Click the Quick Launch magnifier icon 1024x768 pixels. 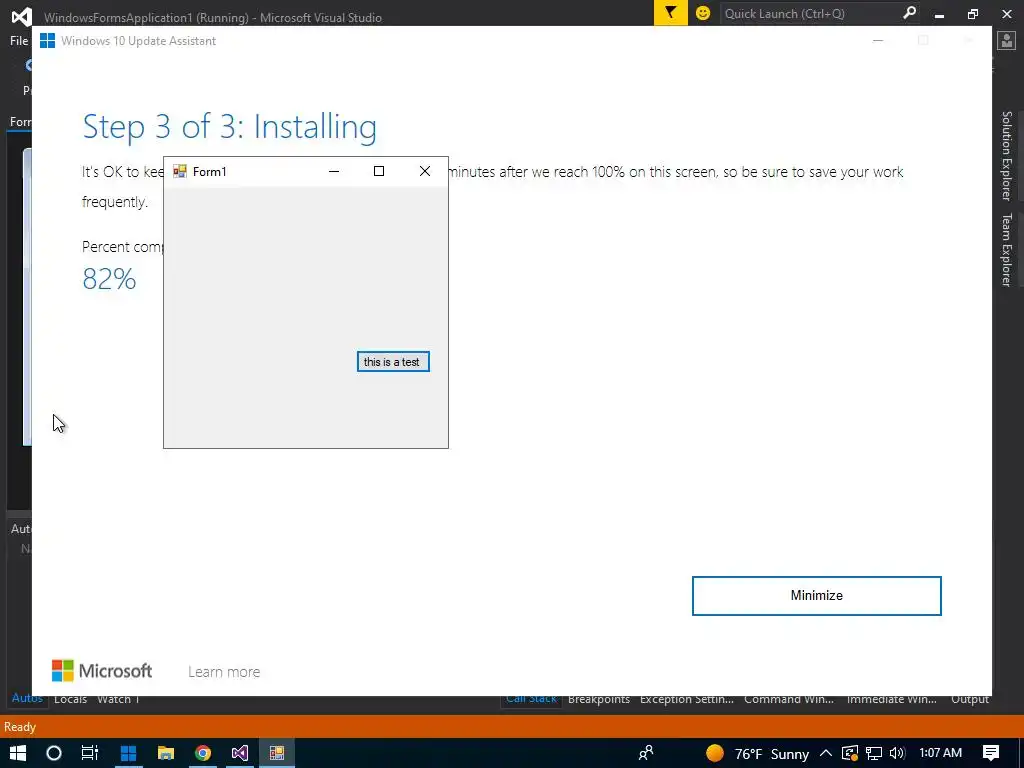pyautogui.click(x=909, y=13)
